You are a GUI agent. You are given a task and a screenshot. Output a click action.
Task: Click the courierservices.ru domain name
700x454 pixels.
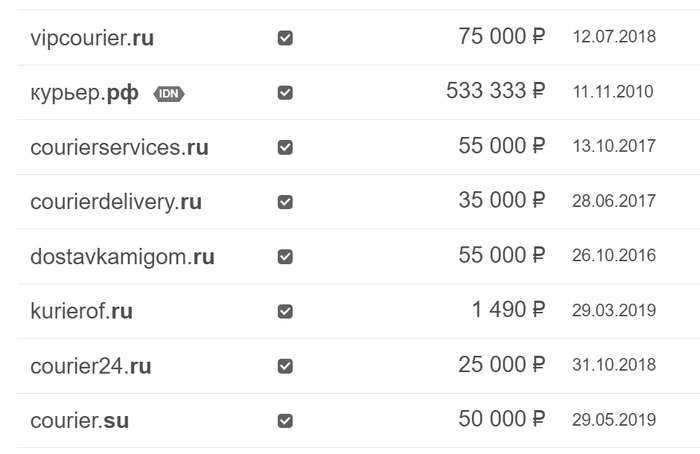coord(119,148)
